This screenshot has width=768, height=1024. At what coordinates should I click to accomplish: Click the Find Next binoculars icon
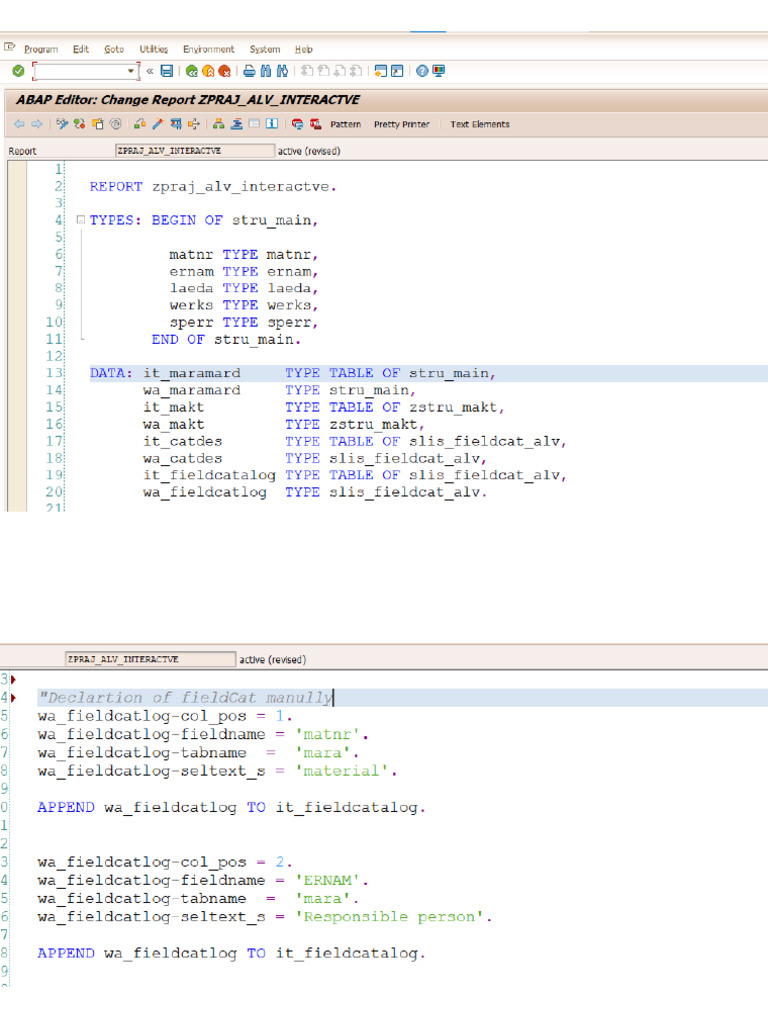[x=282, y=71]
